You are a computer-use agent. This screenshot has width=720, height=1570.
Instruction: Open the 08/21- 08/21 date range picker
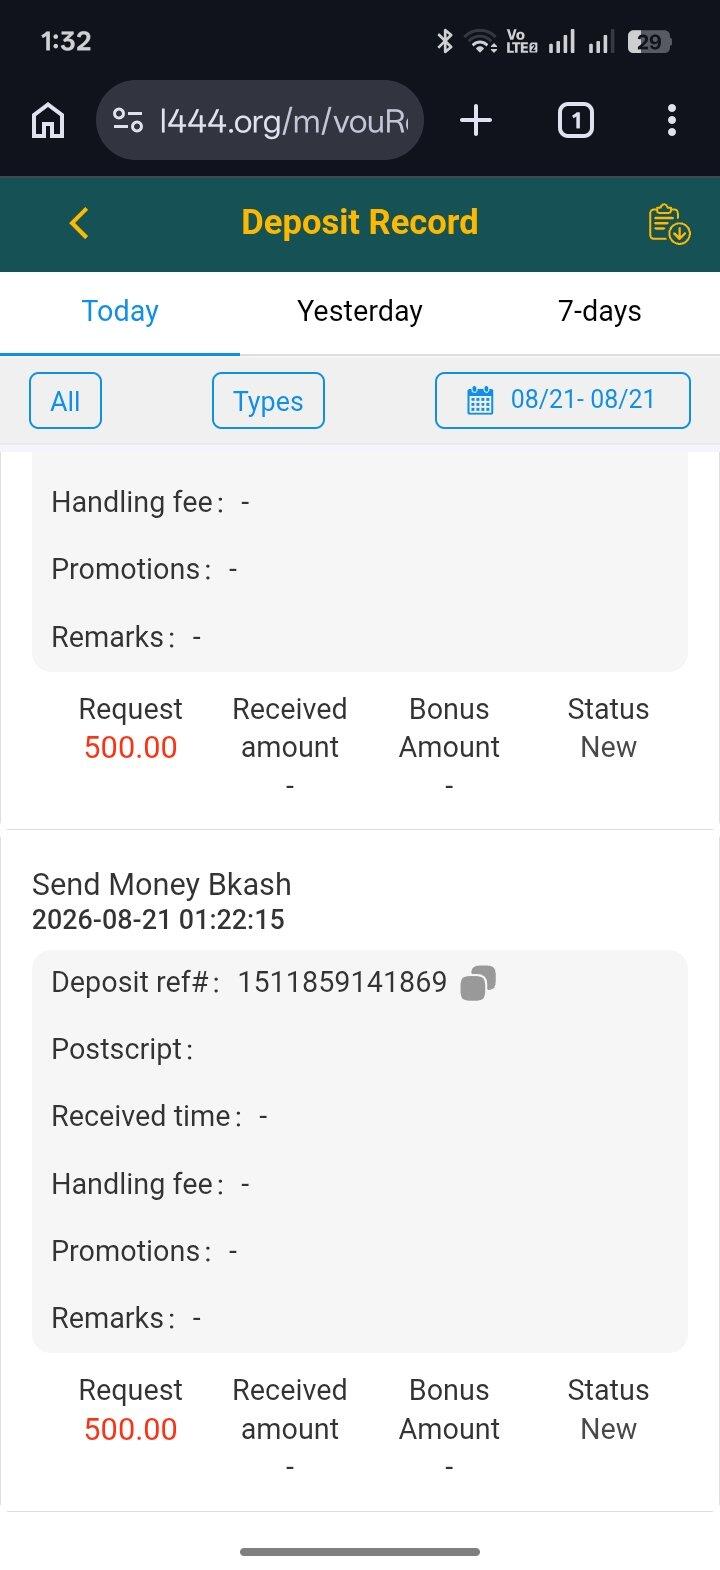[563, 401]
